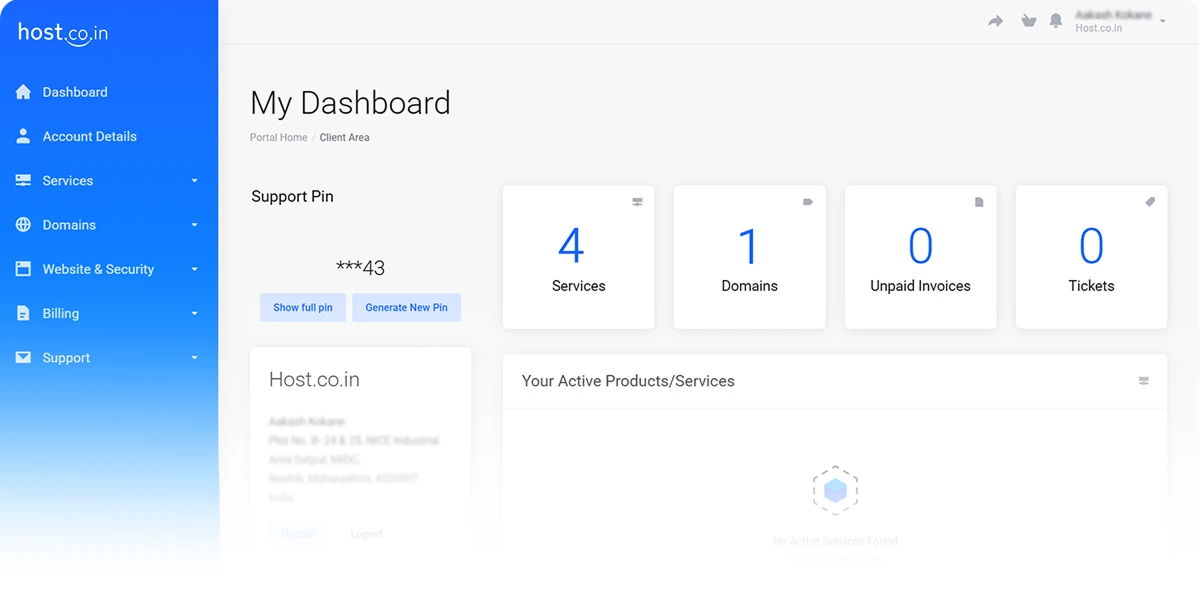The image size is (1200, 600).
Task: Click the share arrow icon in header
Action: (x=995, y=21)
